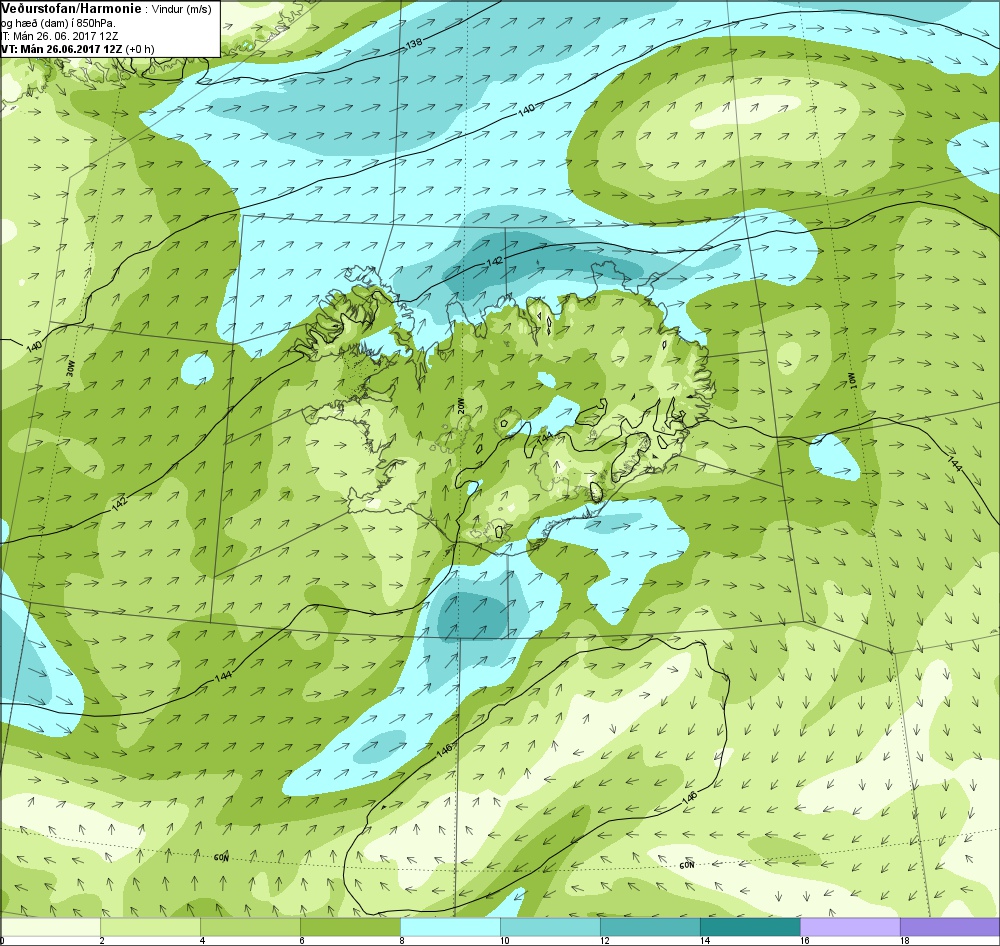This screenshot has height=946, width=1000.
Task: Click the 30W longitude label
Action: pyautogui.click(x=71, y=369)
